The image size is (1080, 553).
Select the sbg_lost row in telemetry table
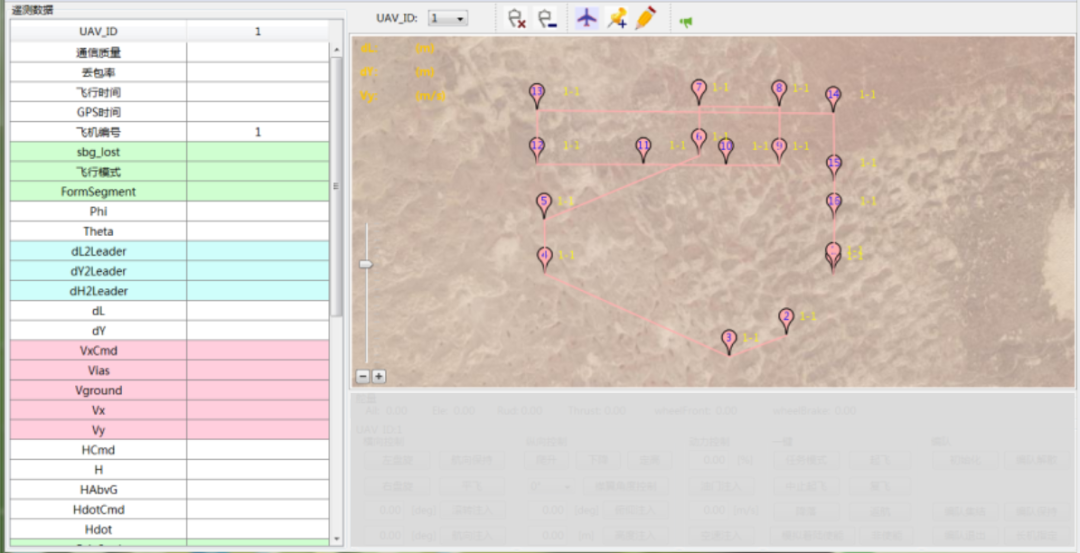click(x=98, y=152)
